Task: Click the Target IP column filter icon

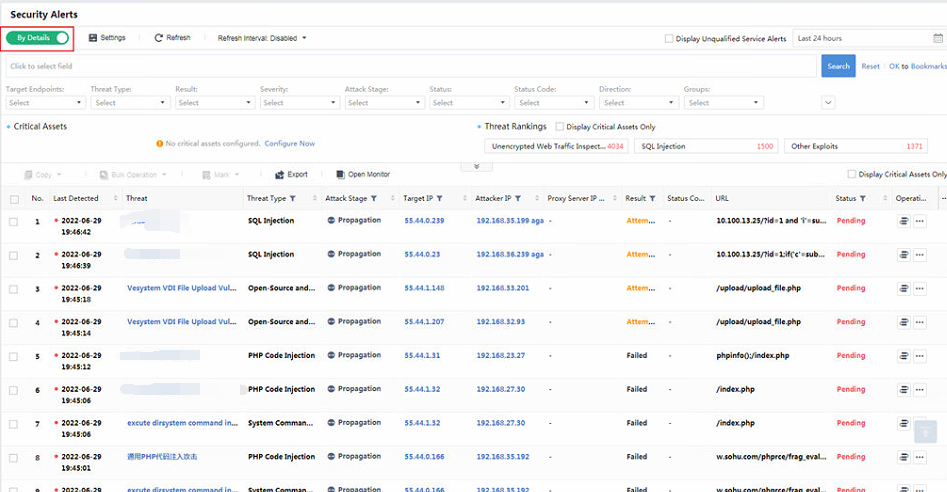Action: (439, 199)
